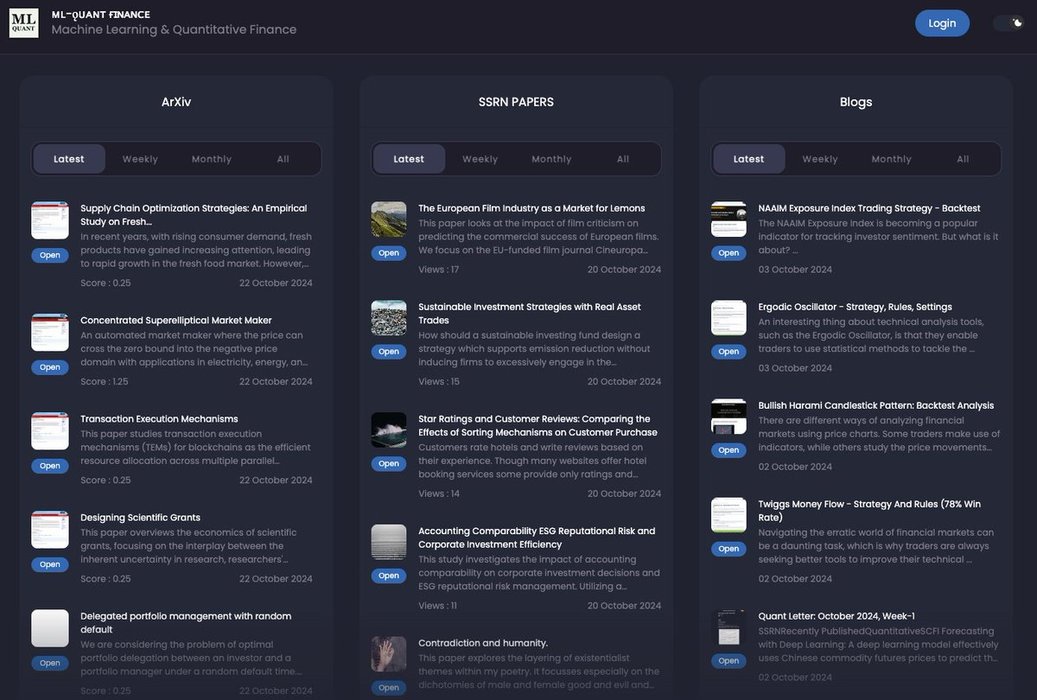The height and width of the screenshot is (700, 1037).
Task: Click NAAIM Exposure Index blog thumbnail
Action: pos(729,219)
